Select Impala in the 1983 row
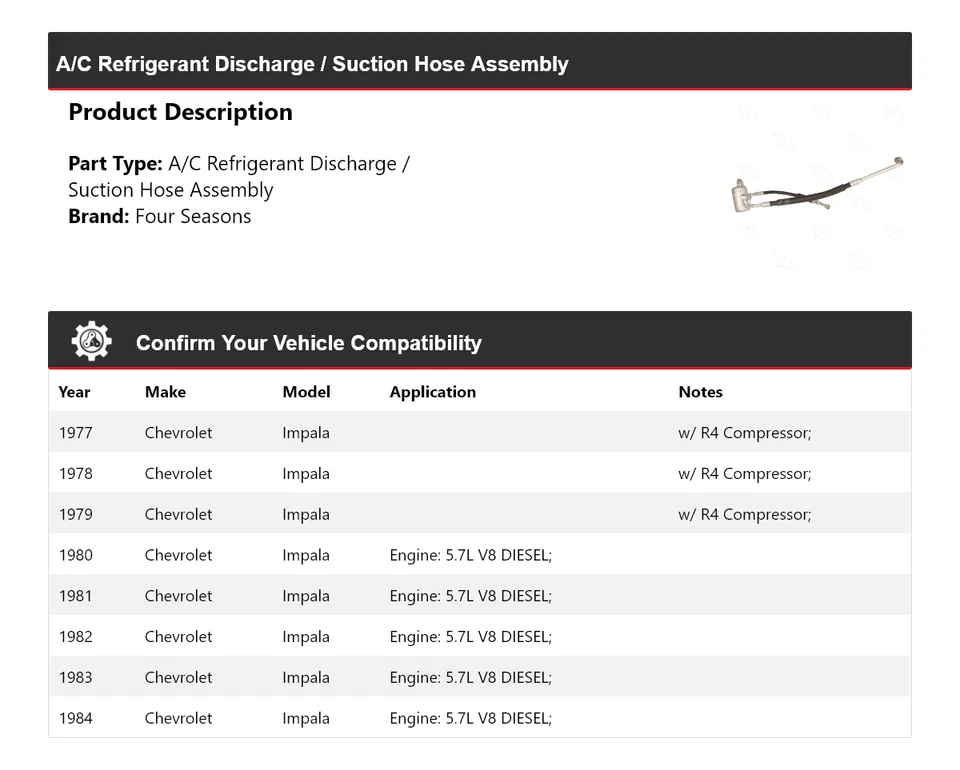 tap(305, 677)
